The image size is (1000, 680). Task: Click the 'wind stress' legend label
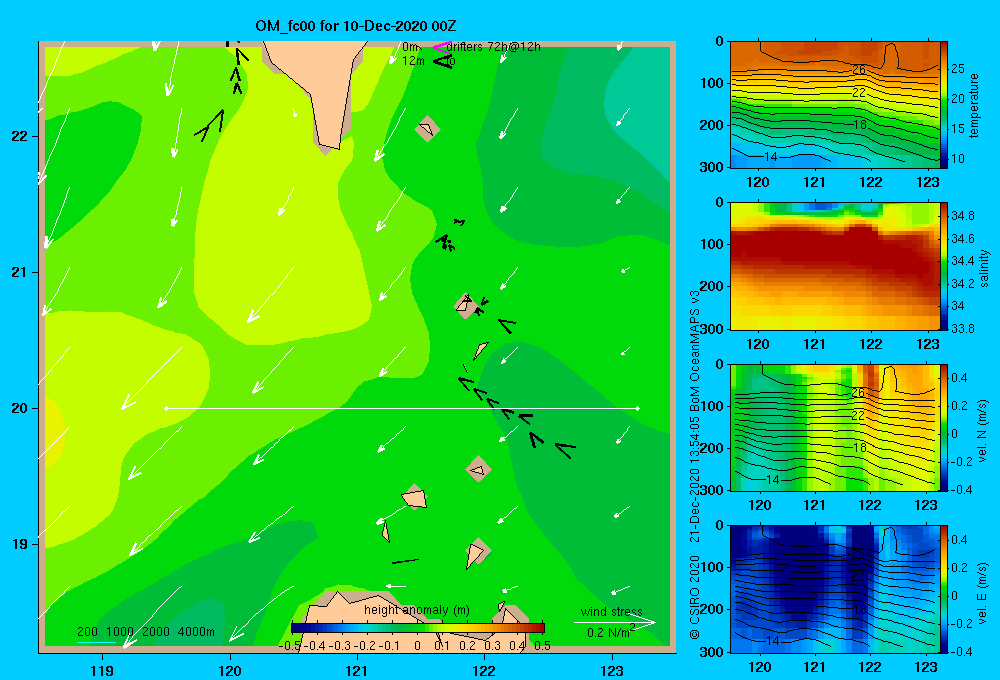[x=611, y=611]
